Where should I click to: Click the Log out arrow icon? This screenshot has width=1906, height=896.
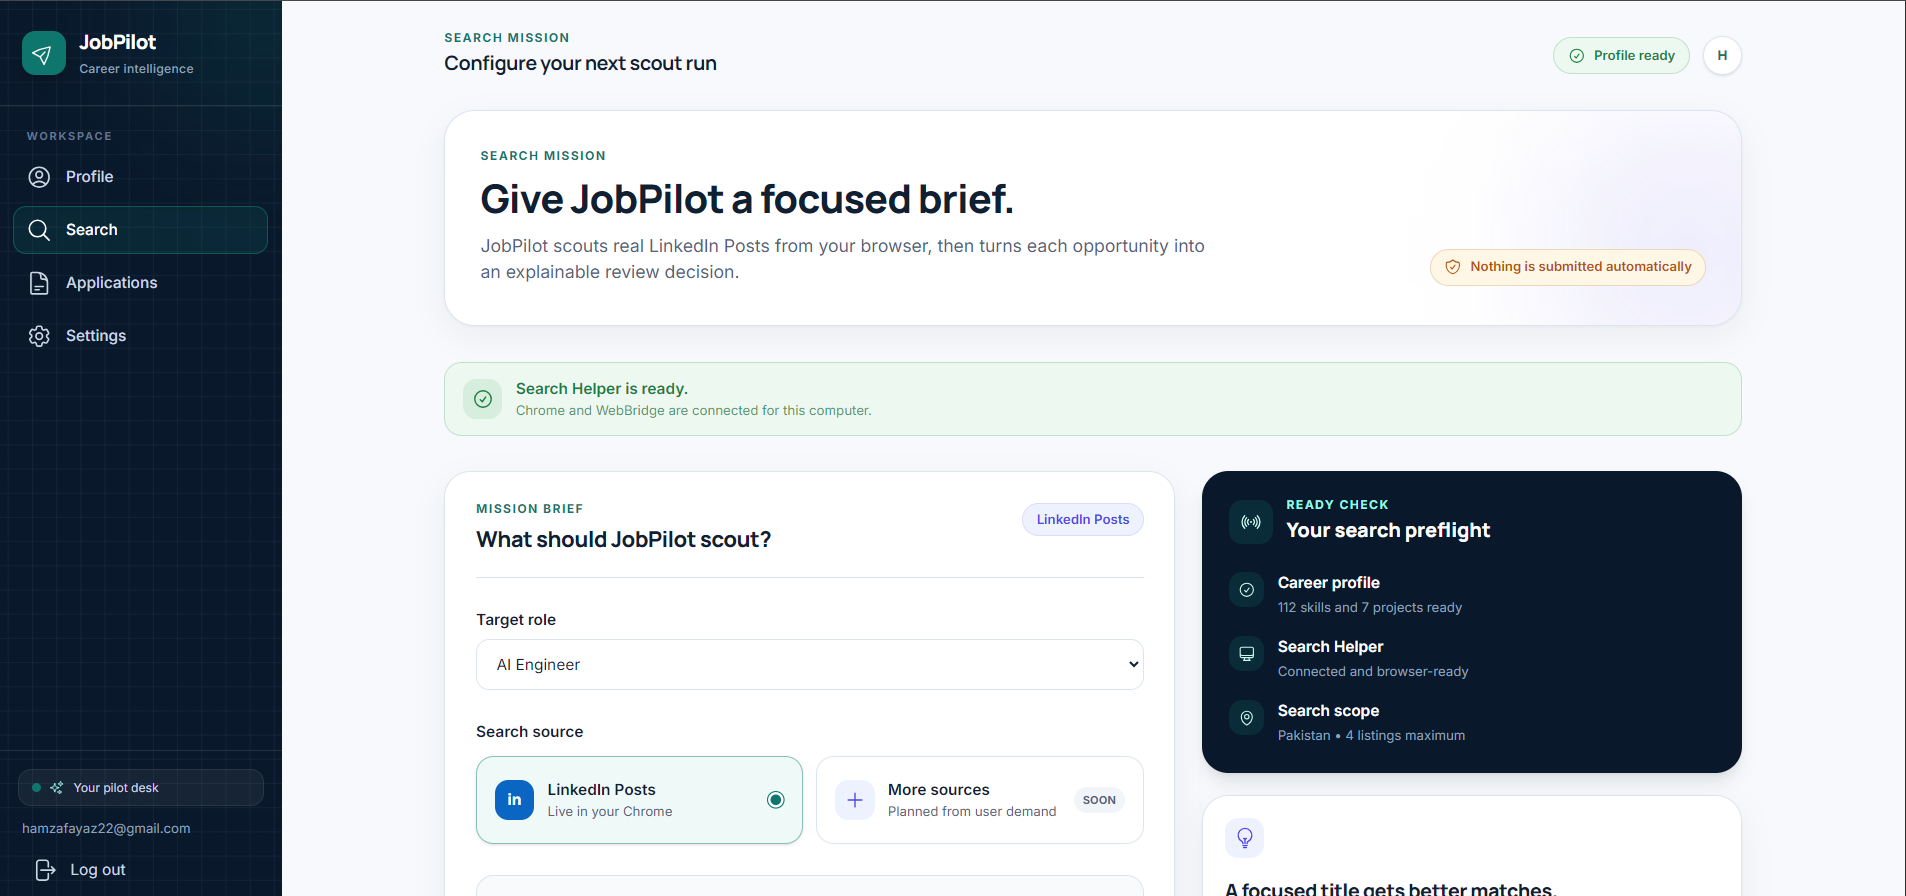tap(45, 870)
